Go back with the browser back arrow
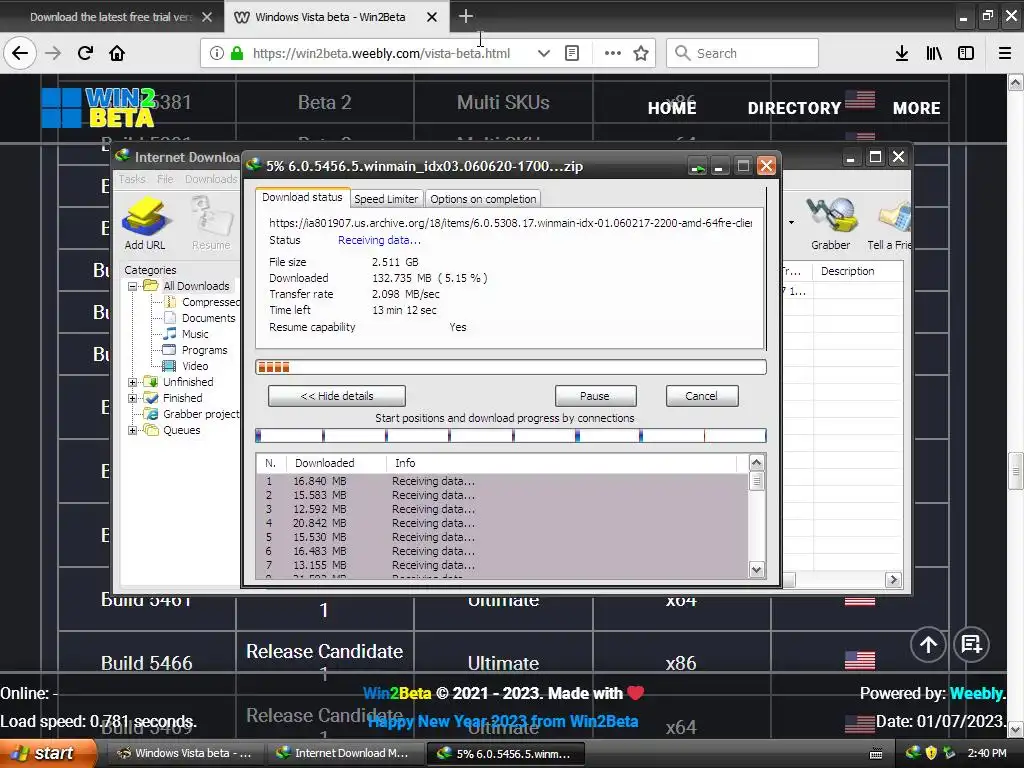 tap(20, 53)
